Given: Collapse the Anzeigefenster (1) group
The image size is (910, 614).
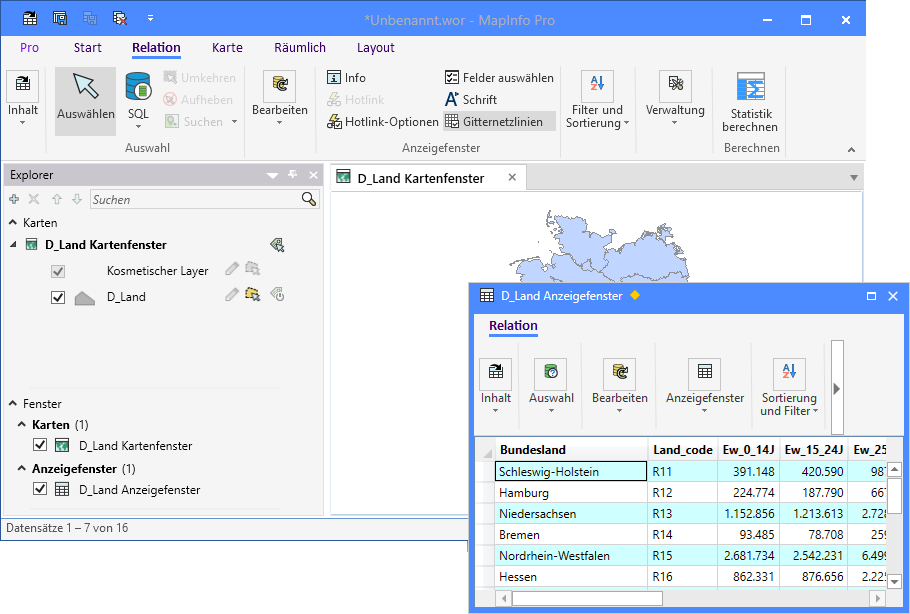Looking at the screenshot, I should [22, 468].
